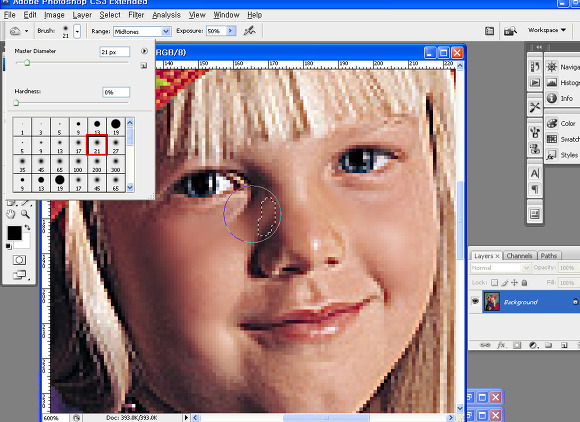Open the Layer Comps panel icon
Image resolution: width=580 pixels, height=422 pixels.
click(535, 214)
